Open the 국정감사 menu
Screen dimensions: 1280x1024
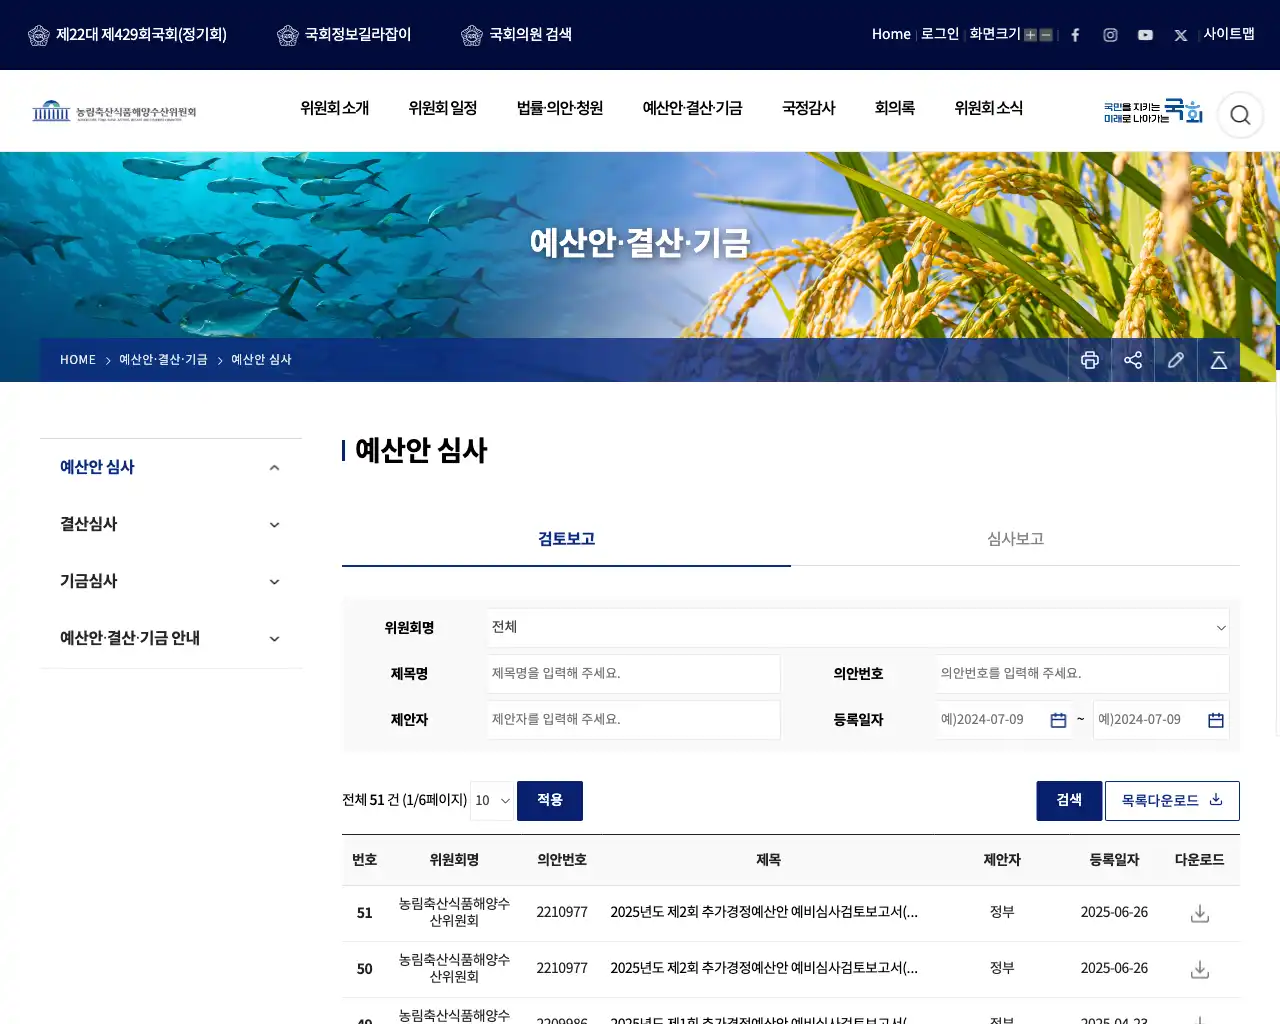coord(808,108)
